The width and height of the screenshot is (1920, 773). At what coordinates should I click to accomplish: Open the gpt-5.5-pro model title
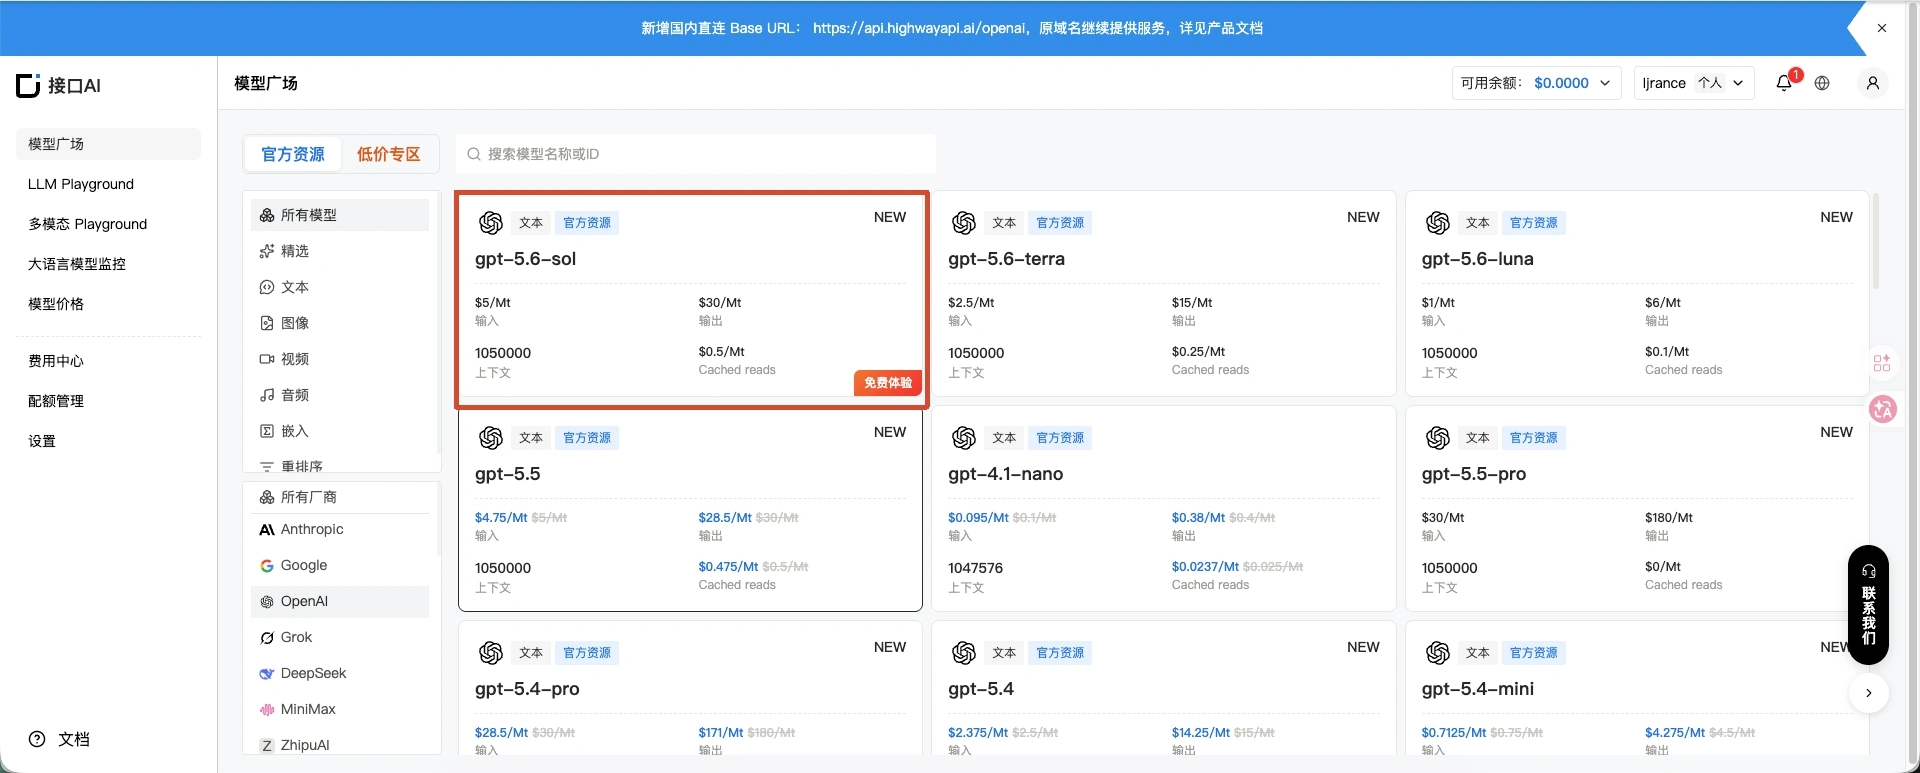pos(1474,474)
